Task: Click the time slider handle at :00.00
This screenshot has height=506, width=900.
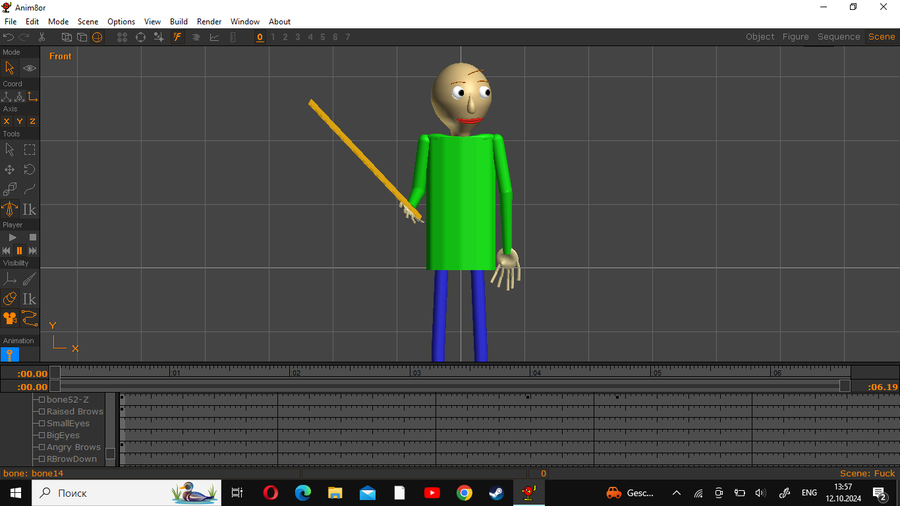Action: (55, 373)
